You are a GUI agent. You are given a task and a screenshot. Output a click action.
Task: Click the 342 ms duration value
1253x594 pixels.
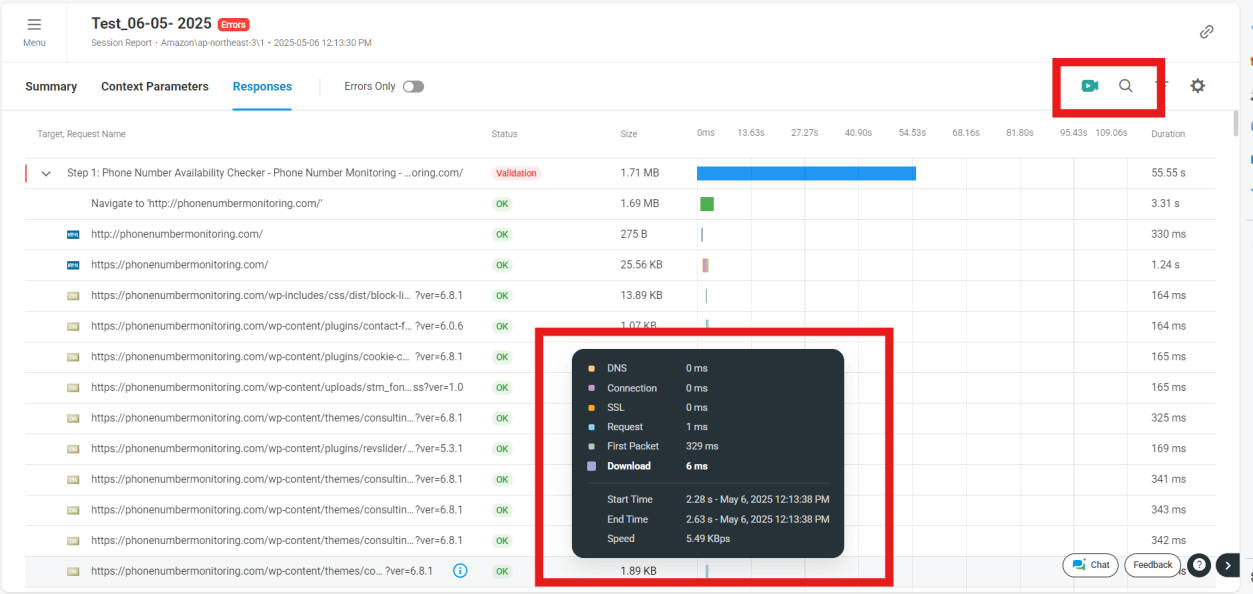[x=1169, y=540]
